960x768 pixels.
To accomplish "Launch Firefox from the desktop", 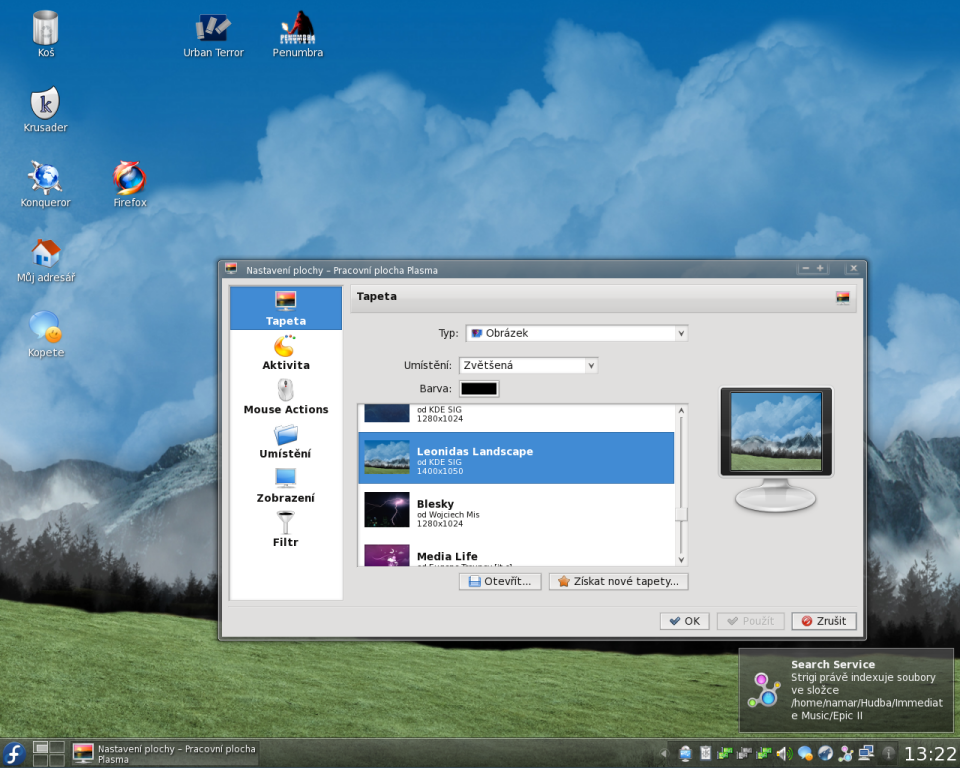I will [130, 185].
